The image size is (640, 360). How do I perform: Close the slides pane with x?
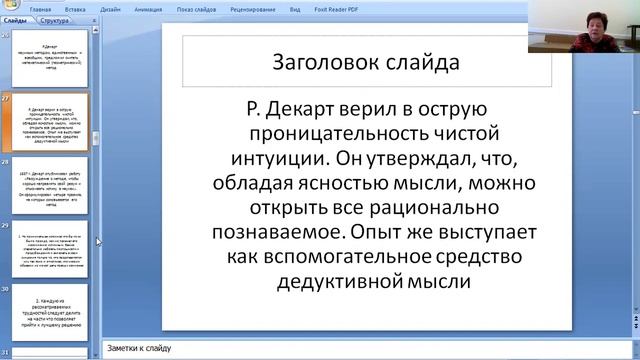point(94,20)
